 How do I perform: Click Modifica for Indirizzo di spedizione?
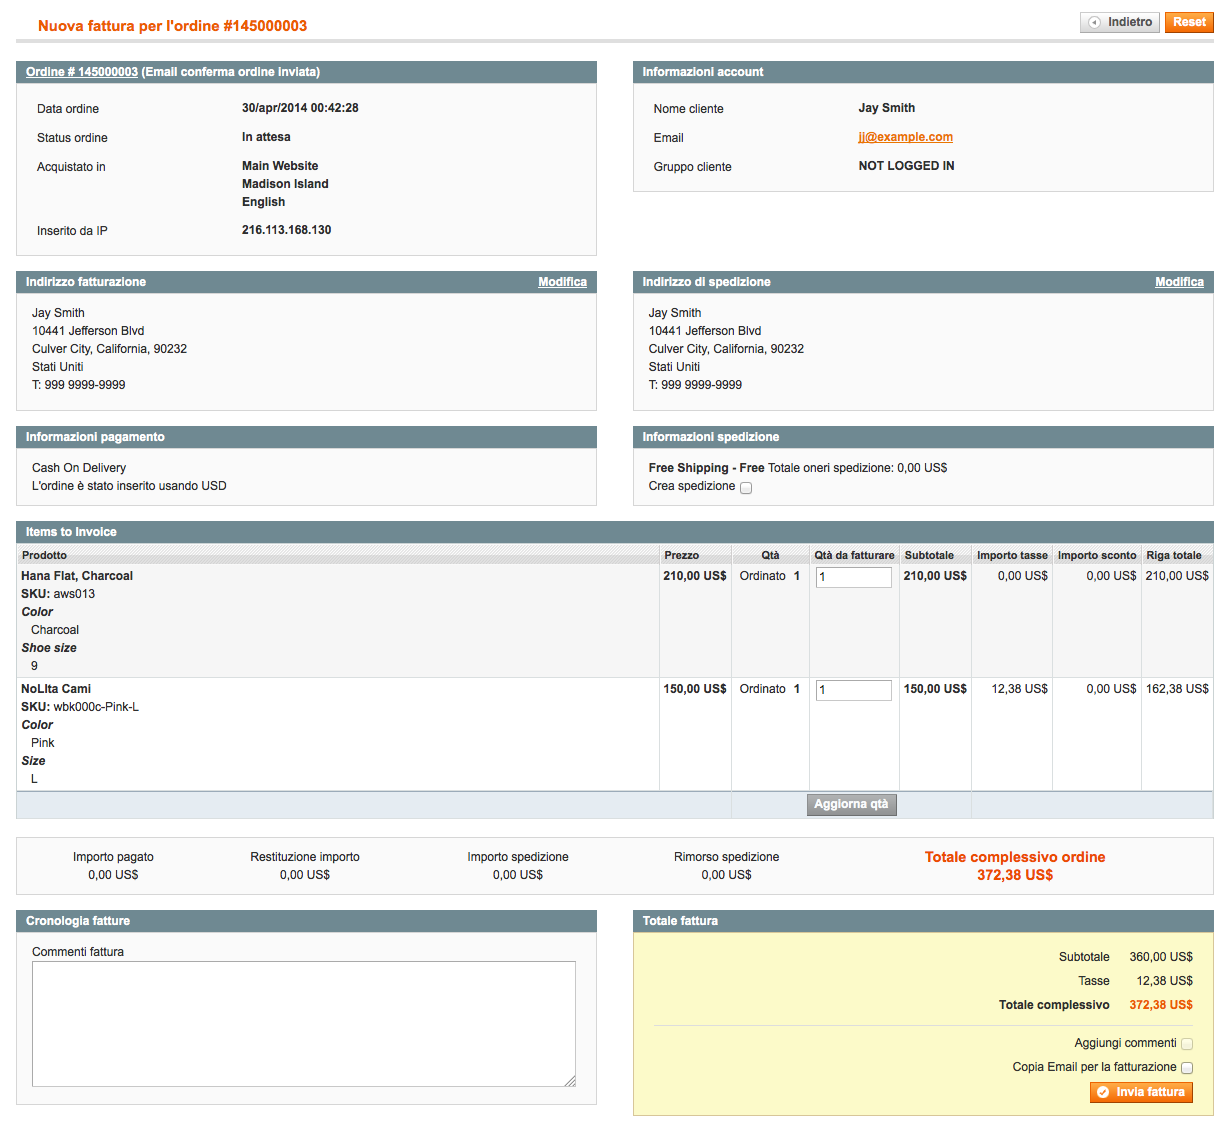(x=1179, y=282)
